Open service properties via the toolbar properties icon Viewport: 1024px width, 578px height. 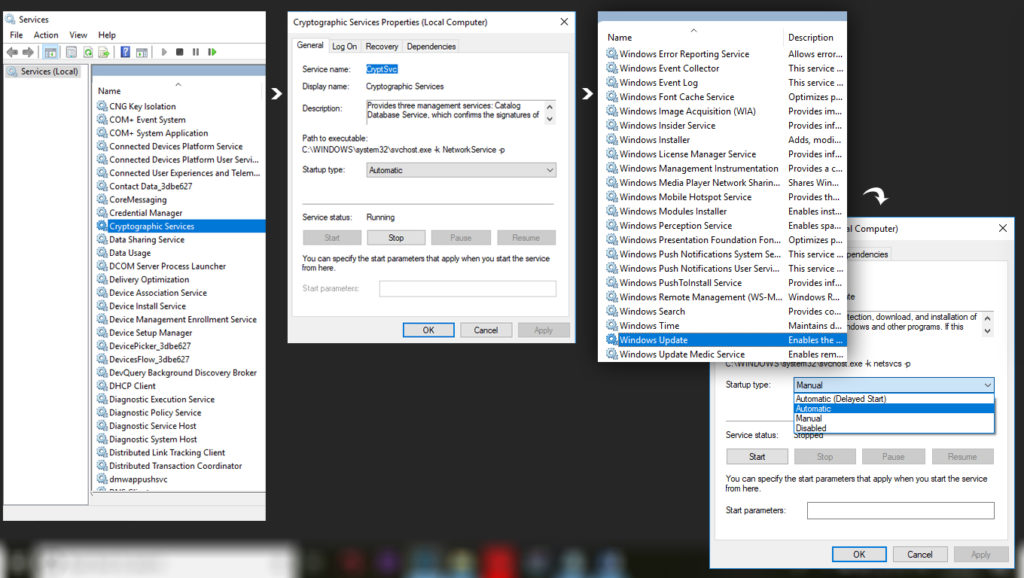pos(69,51)
